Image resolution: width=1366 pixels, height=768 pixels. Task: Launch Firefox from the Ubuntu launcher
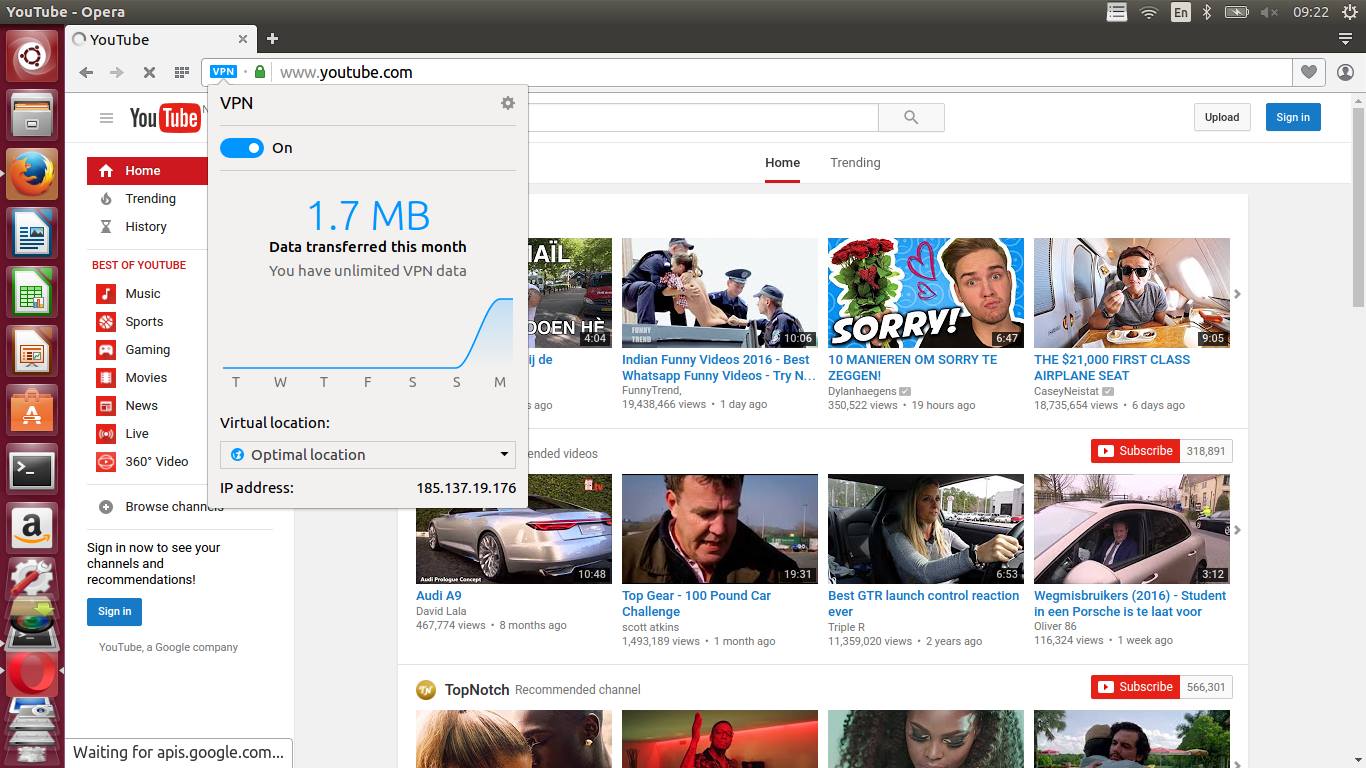(32, 176)
